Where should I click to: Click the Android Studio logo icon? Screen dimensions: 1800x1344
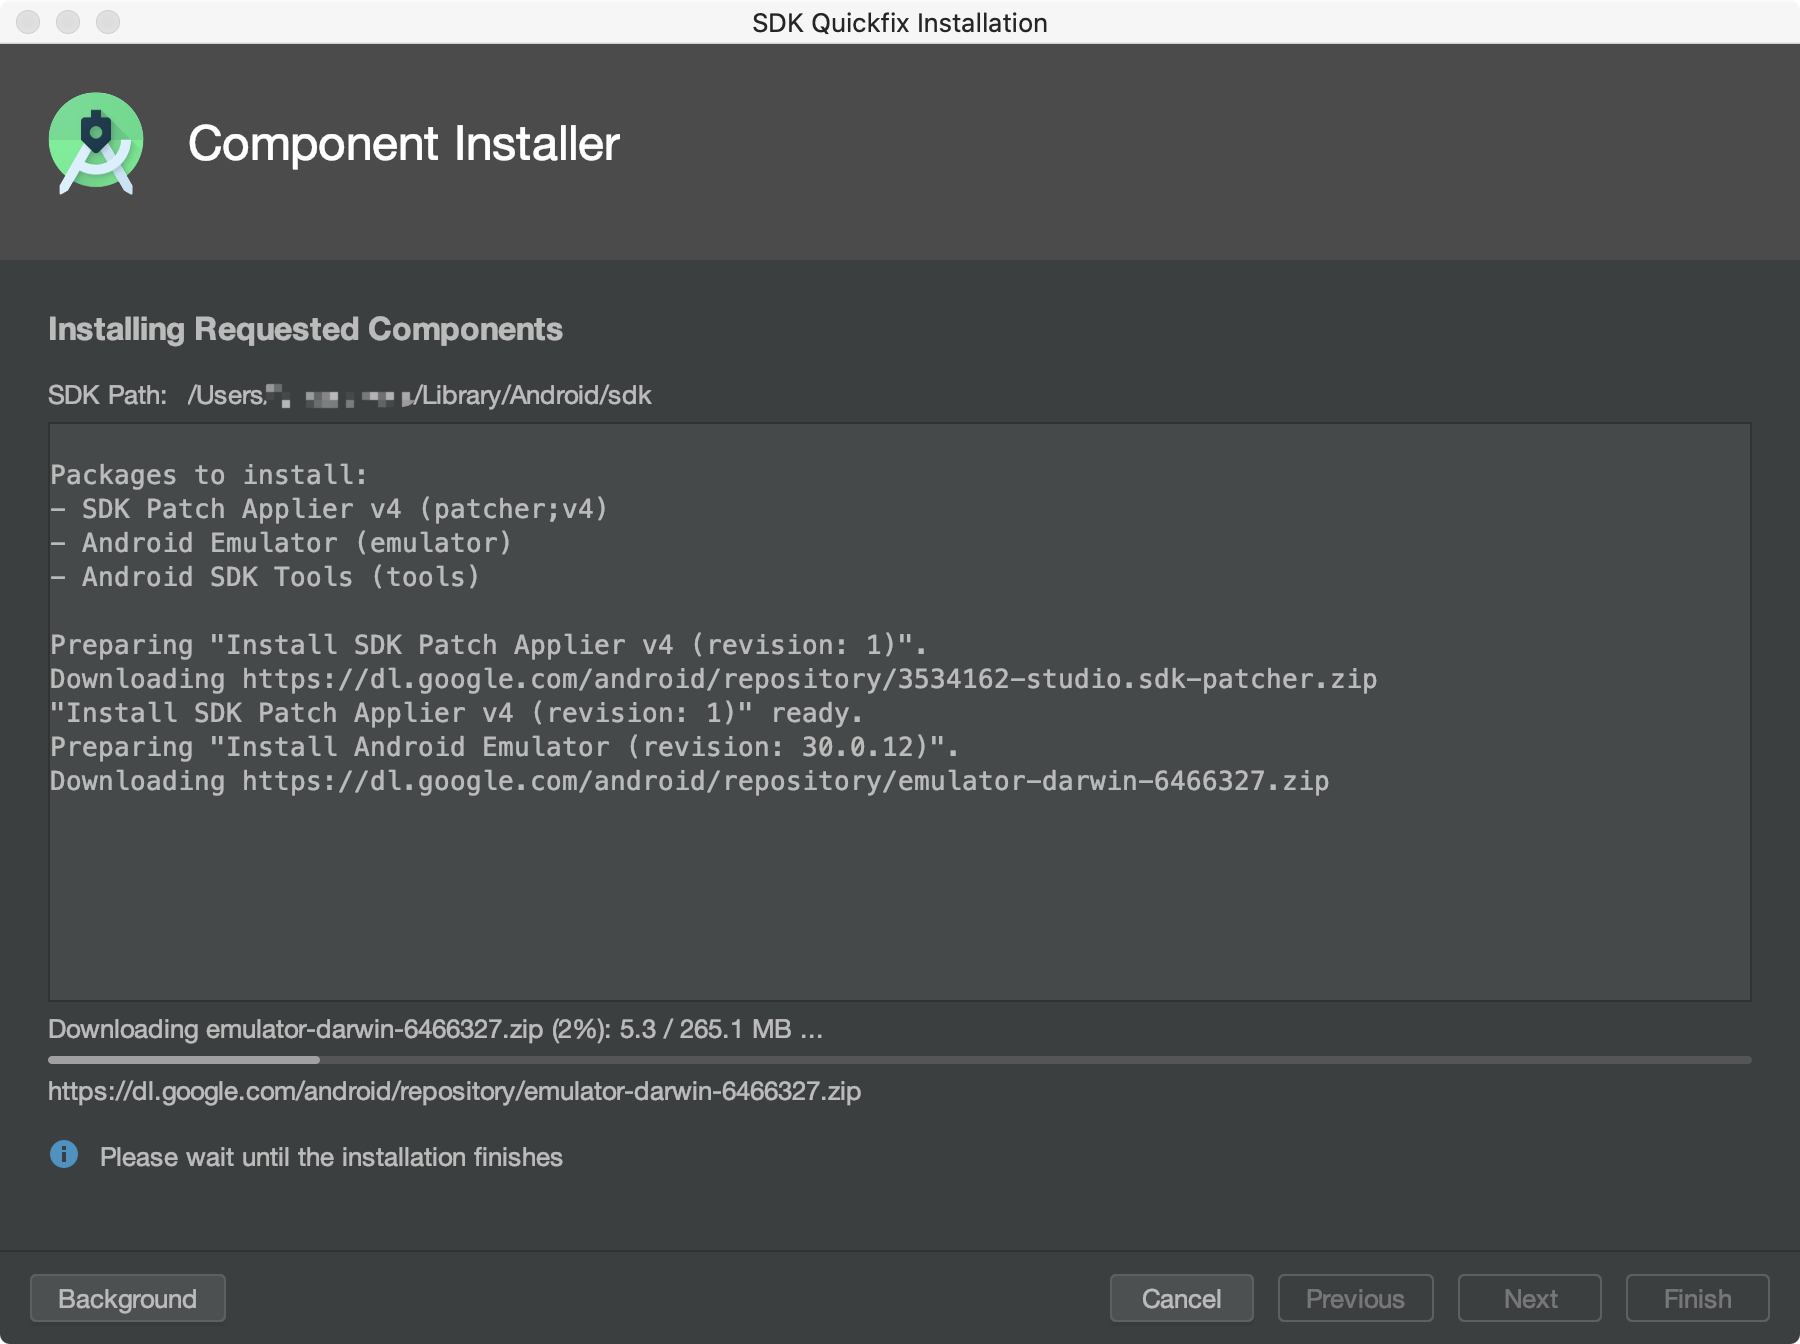tap(96, 143)
